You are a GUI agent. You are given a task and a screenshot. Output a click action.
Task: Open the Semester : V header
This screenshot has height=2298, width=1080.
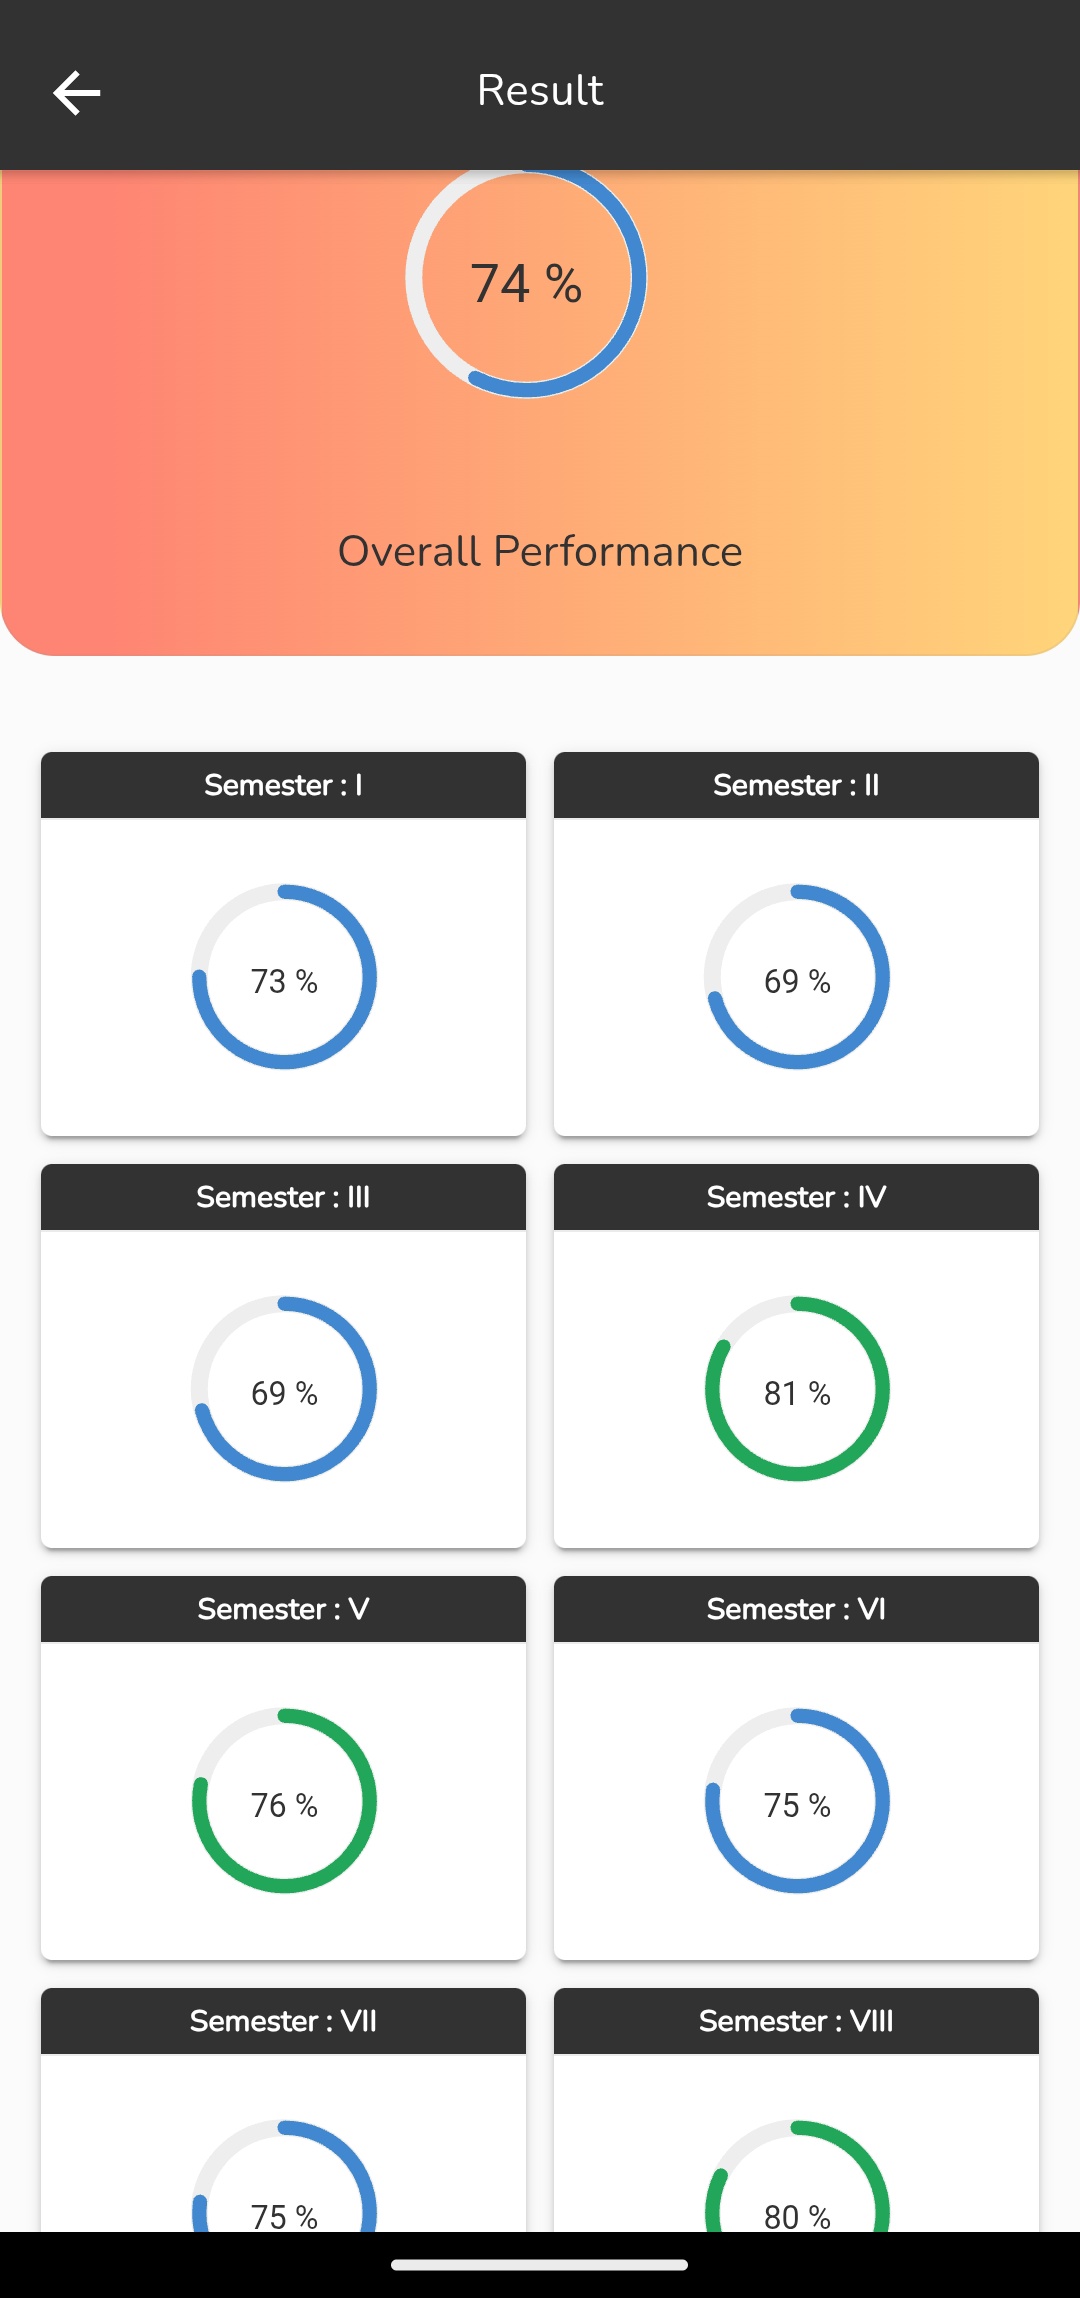click(283, 1609)
